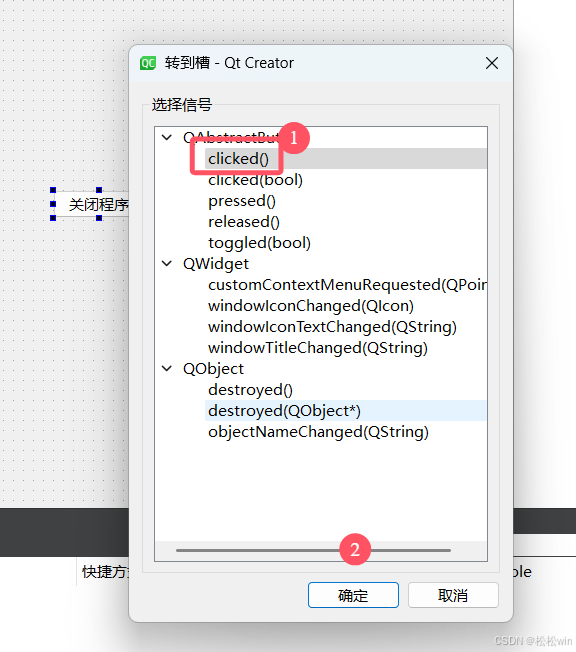Confirm with the 确定 button
Screen dimensions: 576x652
coord(353,595)
